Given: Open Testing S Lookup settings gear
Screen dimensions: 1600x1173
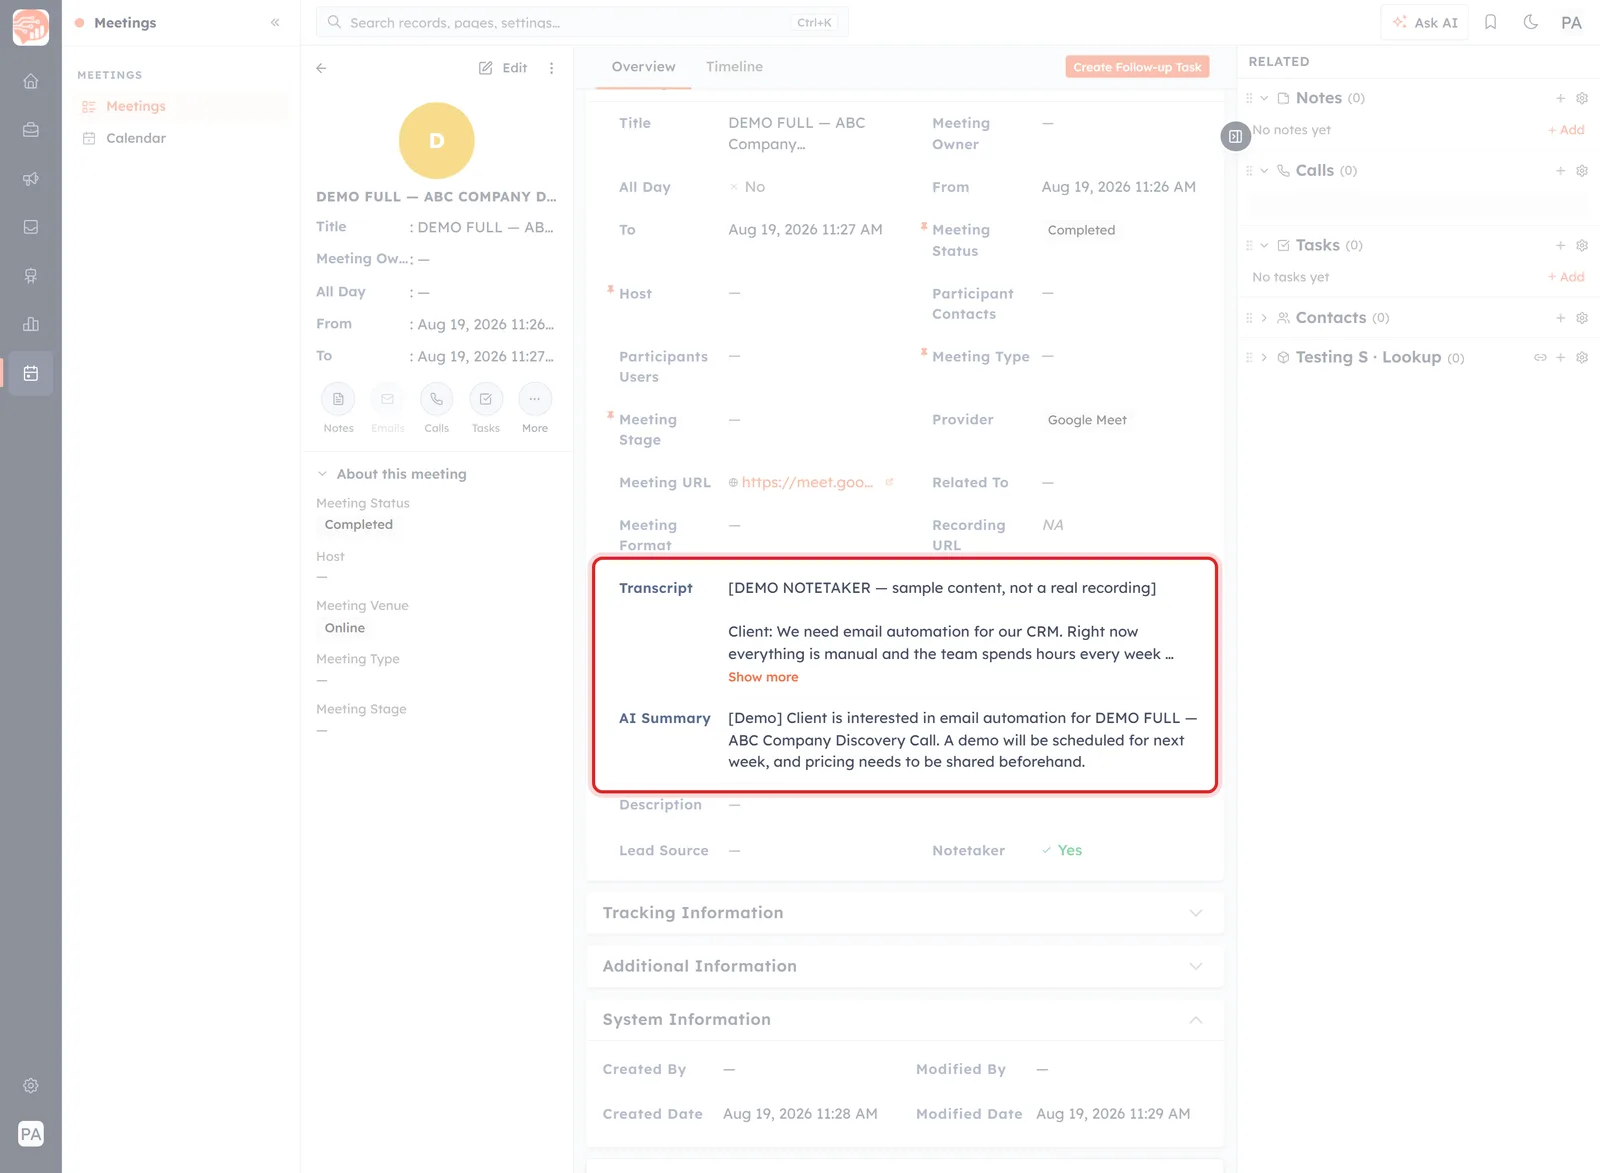Looking at the screenshot, I should tap(1582, 357).
